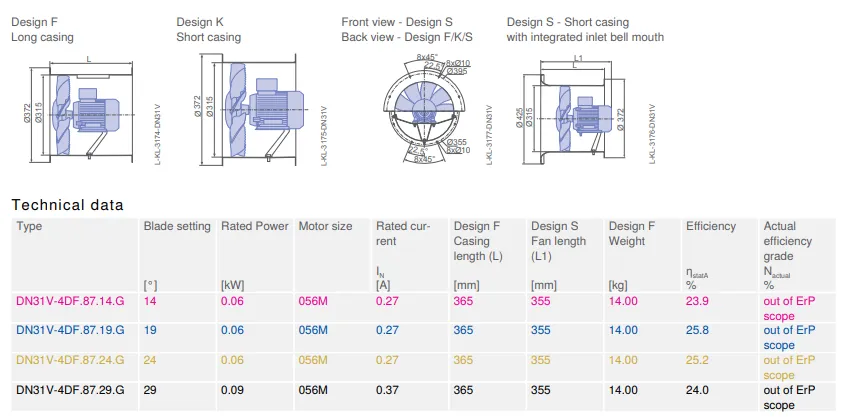The height and width of the screenshot is (417, 842).
Task: Select the DN31V-4DF.87.29.G type entry
Action: [x=70, y=390]
